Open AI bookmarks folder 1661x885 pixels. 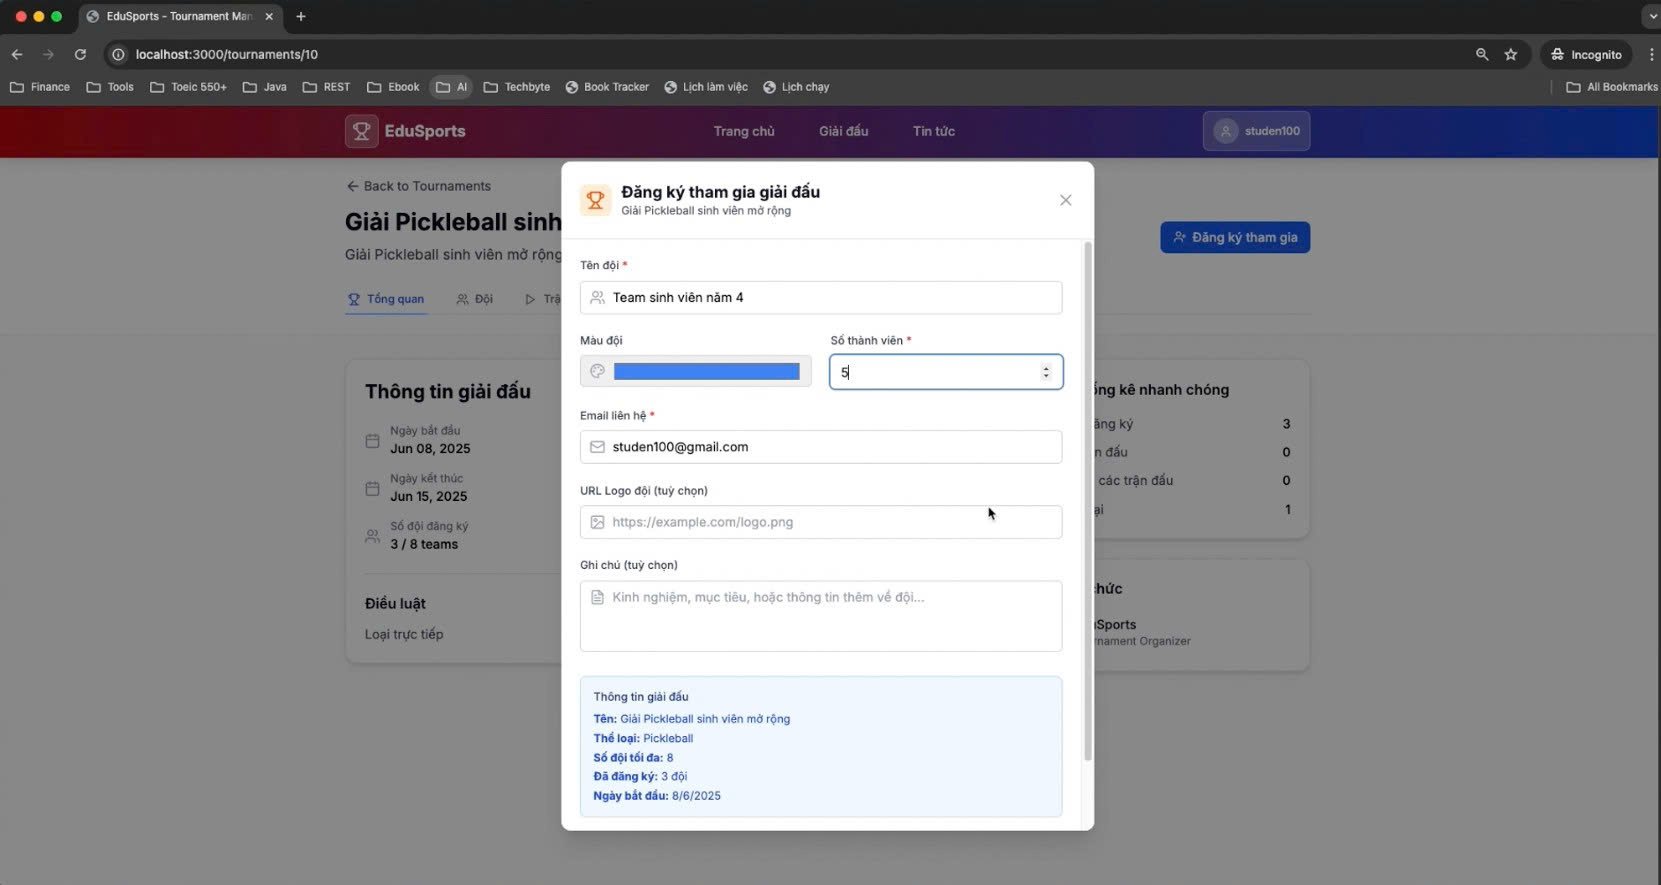pyautogui.click(x=452, y=87)
